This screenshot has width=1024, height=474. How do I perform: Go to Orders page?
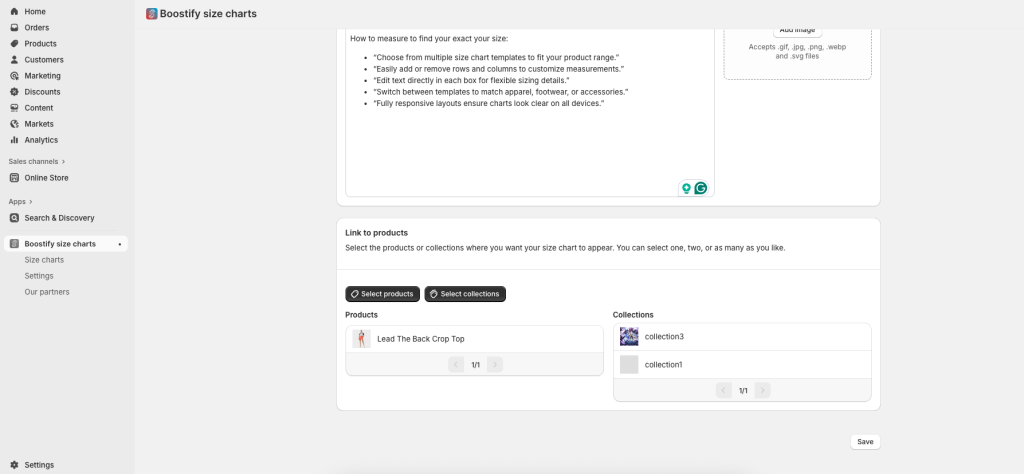click(x=37, y=27)
